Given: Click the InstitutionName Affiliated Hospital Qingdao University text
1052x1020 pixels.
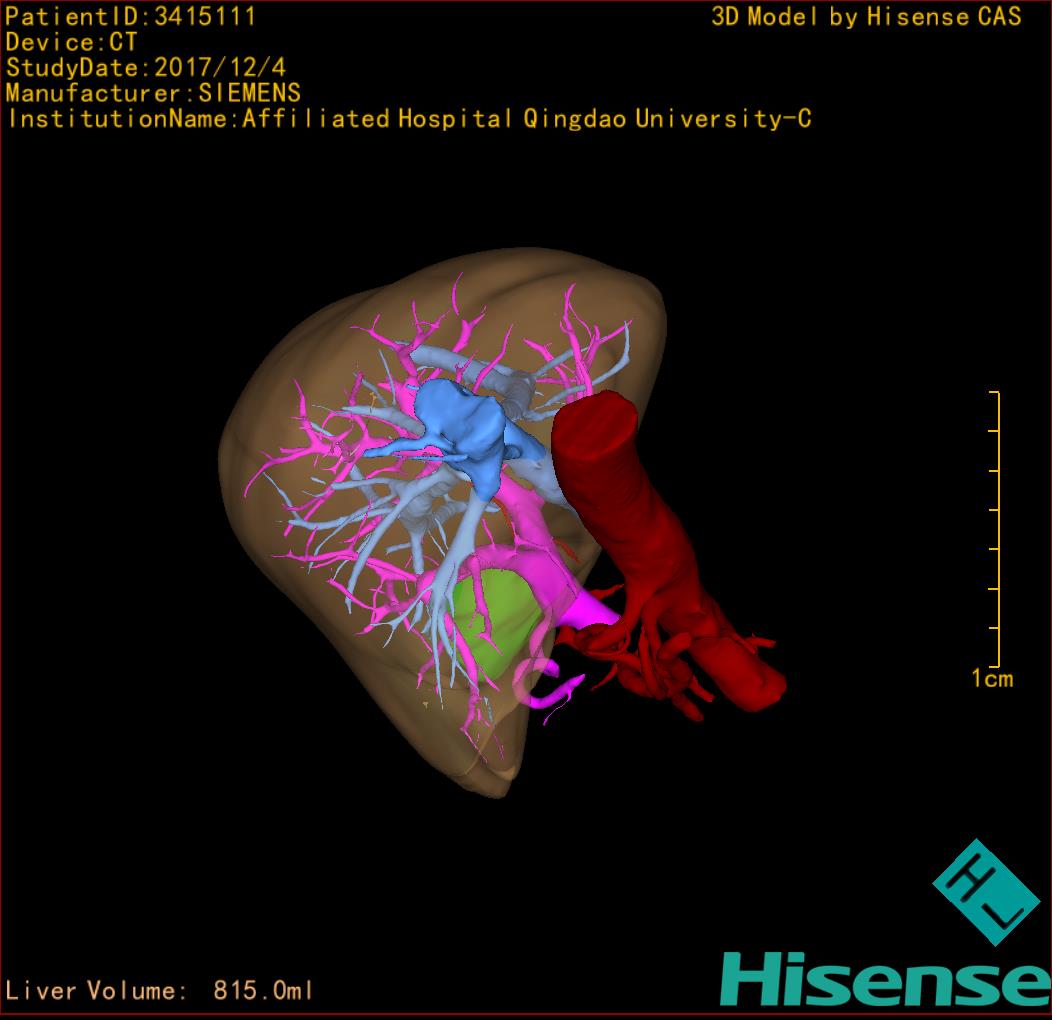Looking at the screenshot, I should [409, 119].
